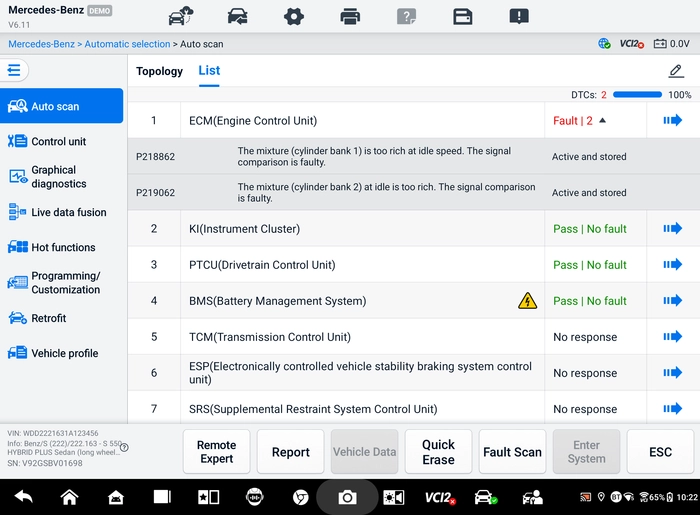700x515 pixels.
Task: Select TCM(Transmission Control Unit) row text
Action: click(x=270, y=337)
